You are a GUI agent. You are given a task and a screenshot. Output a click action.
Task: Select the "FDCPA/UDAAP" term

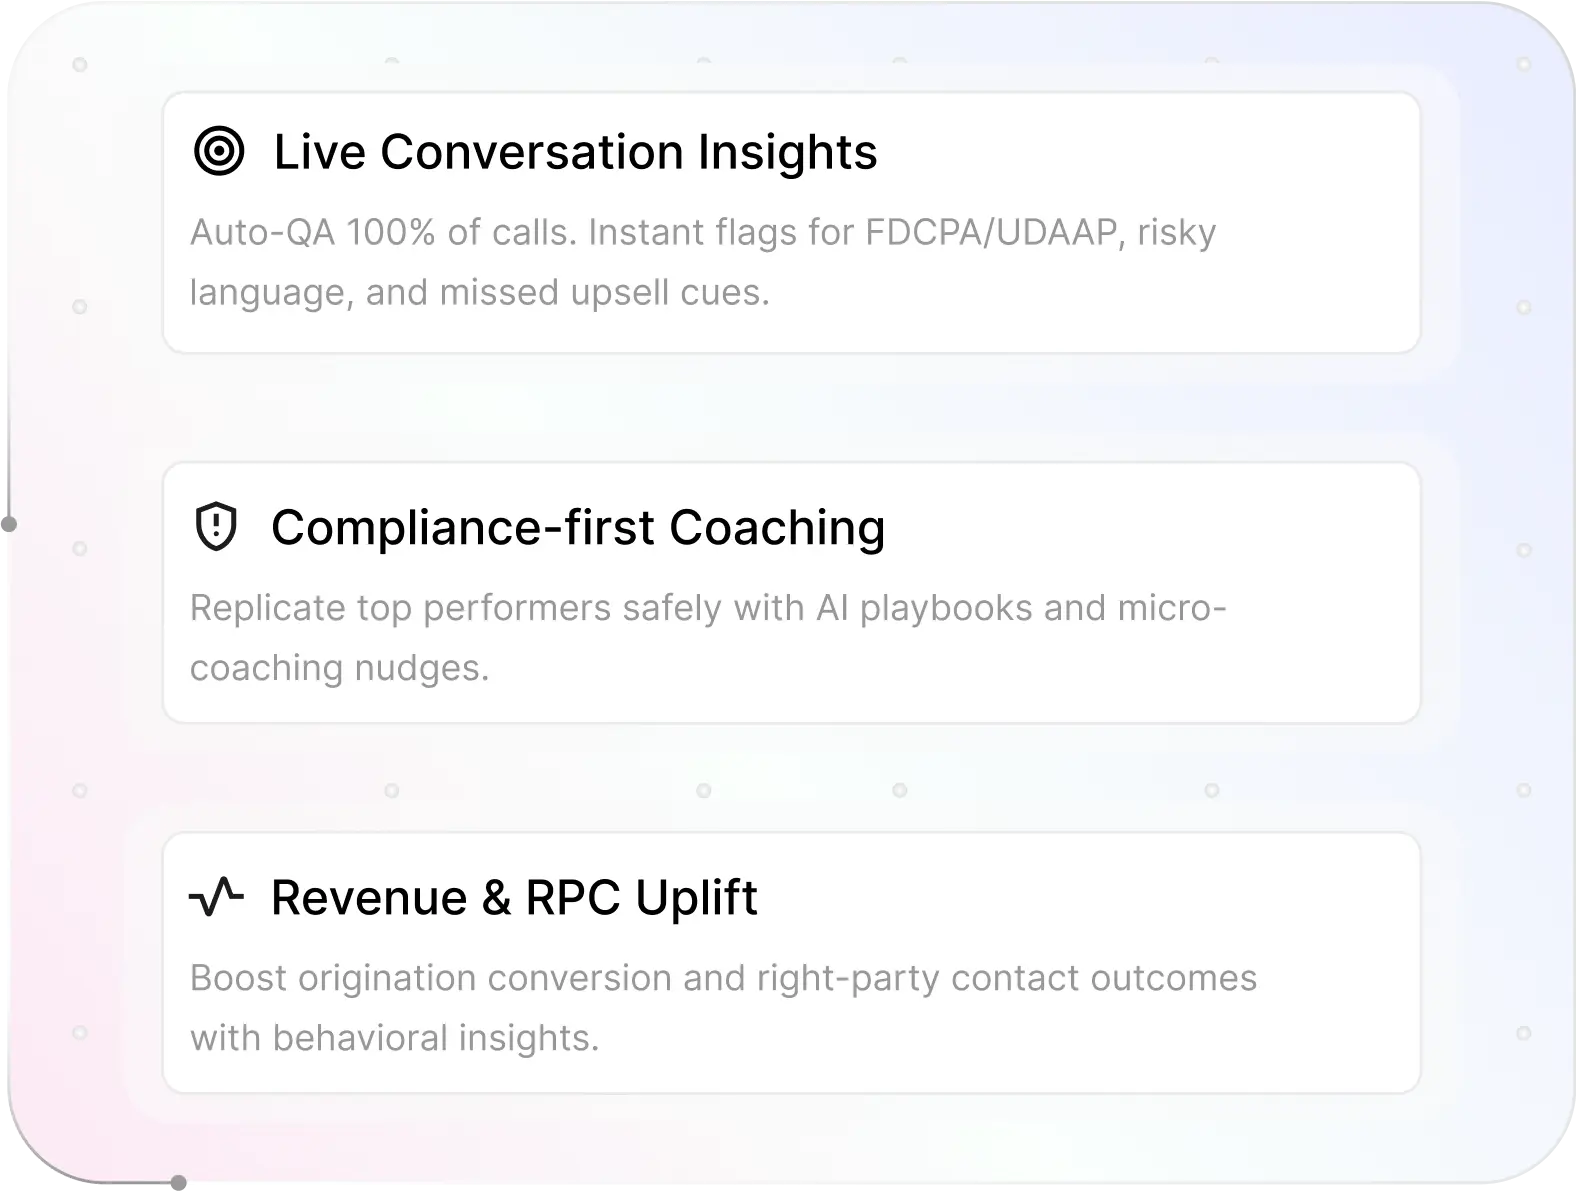pyautogui.click(x=990, y=232)
